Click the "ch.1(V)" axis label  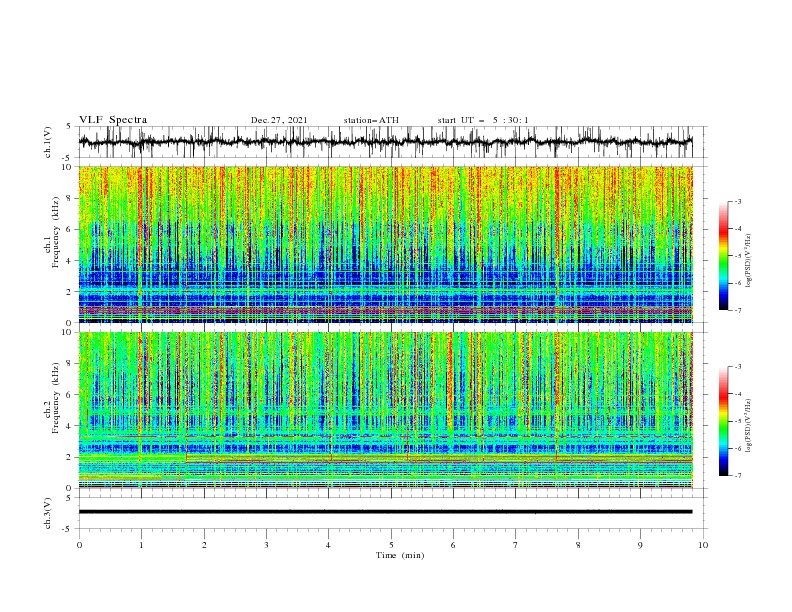tap(48, 142)
